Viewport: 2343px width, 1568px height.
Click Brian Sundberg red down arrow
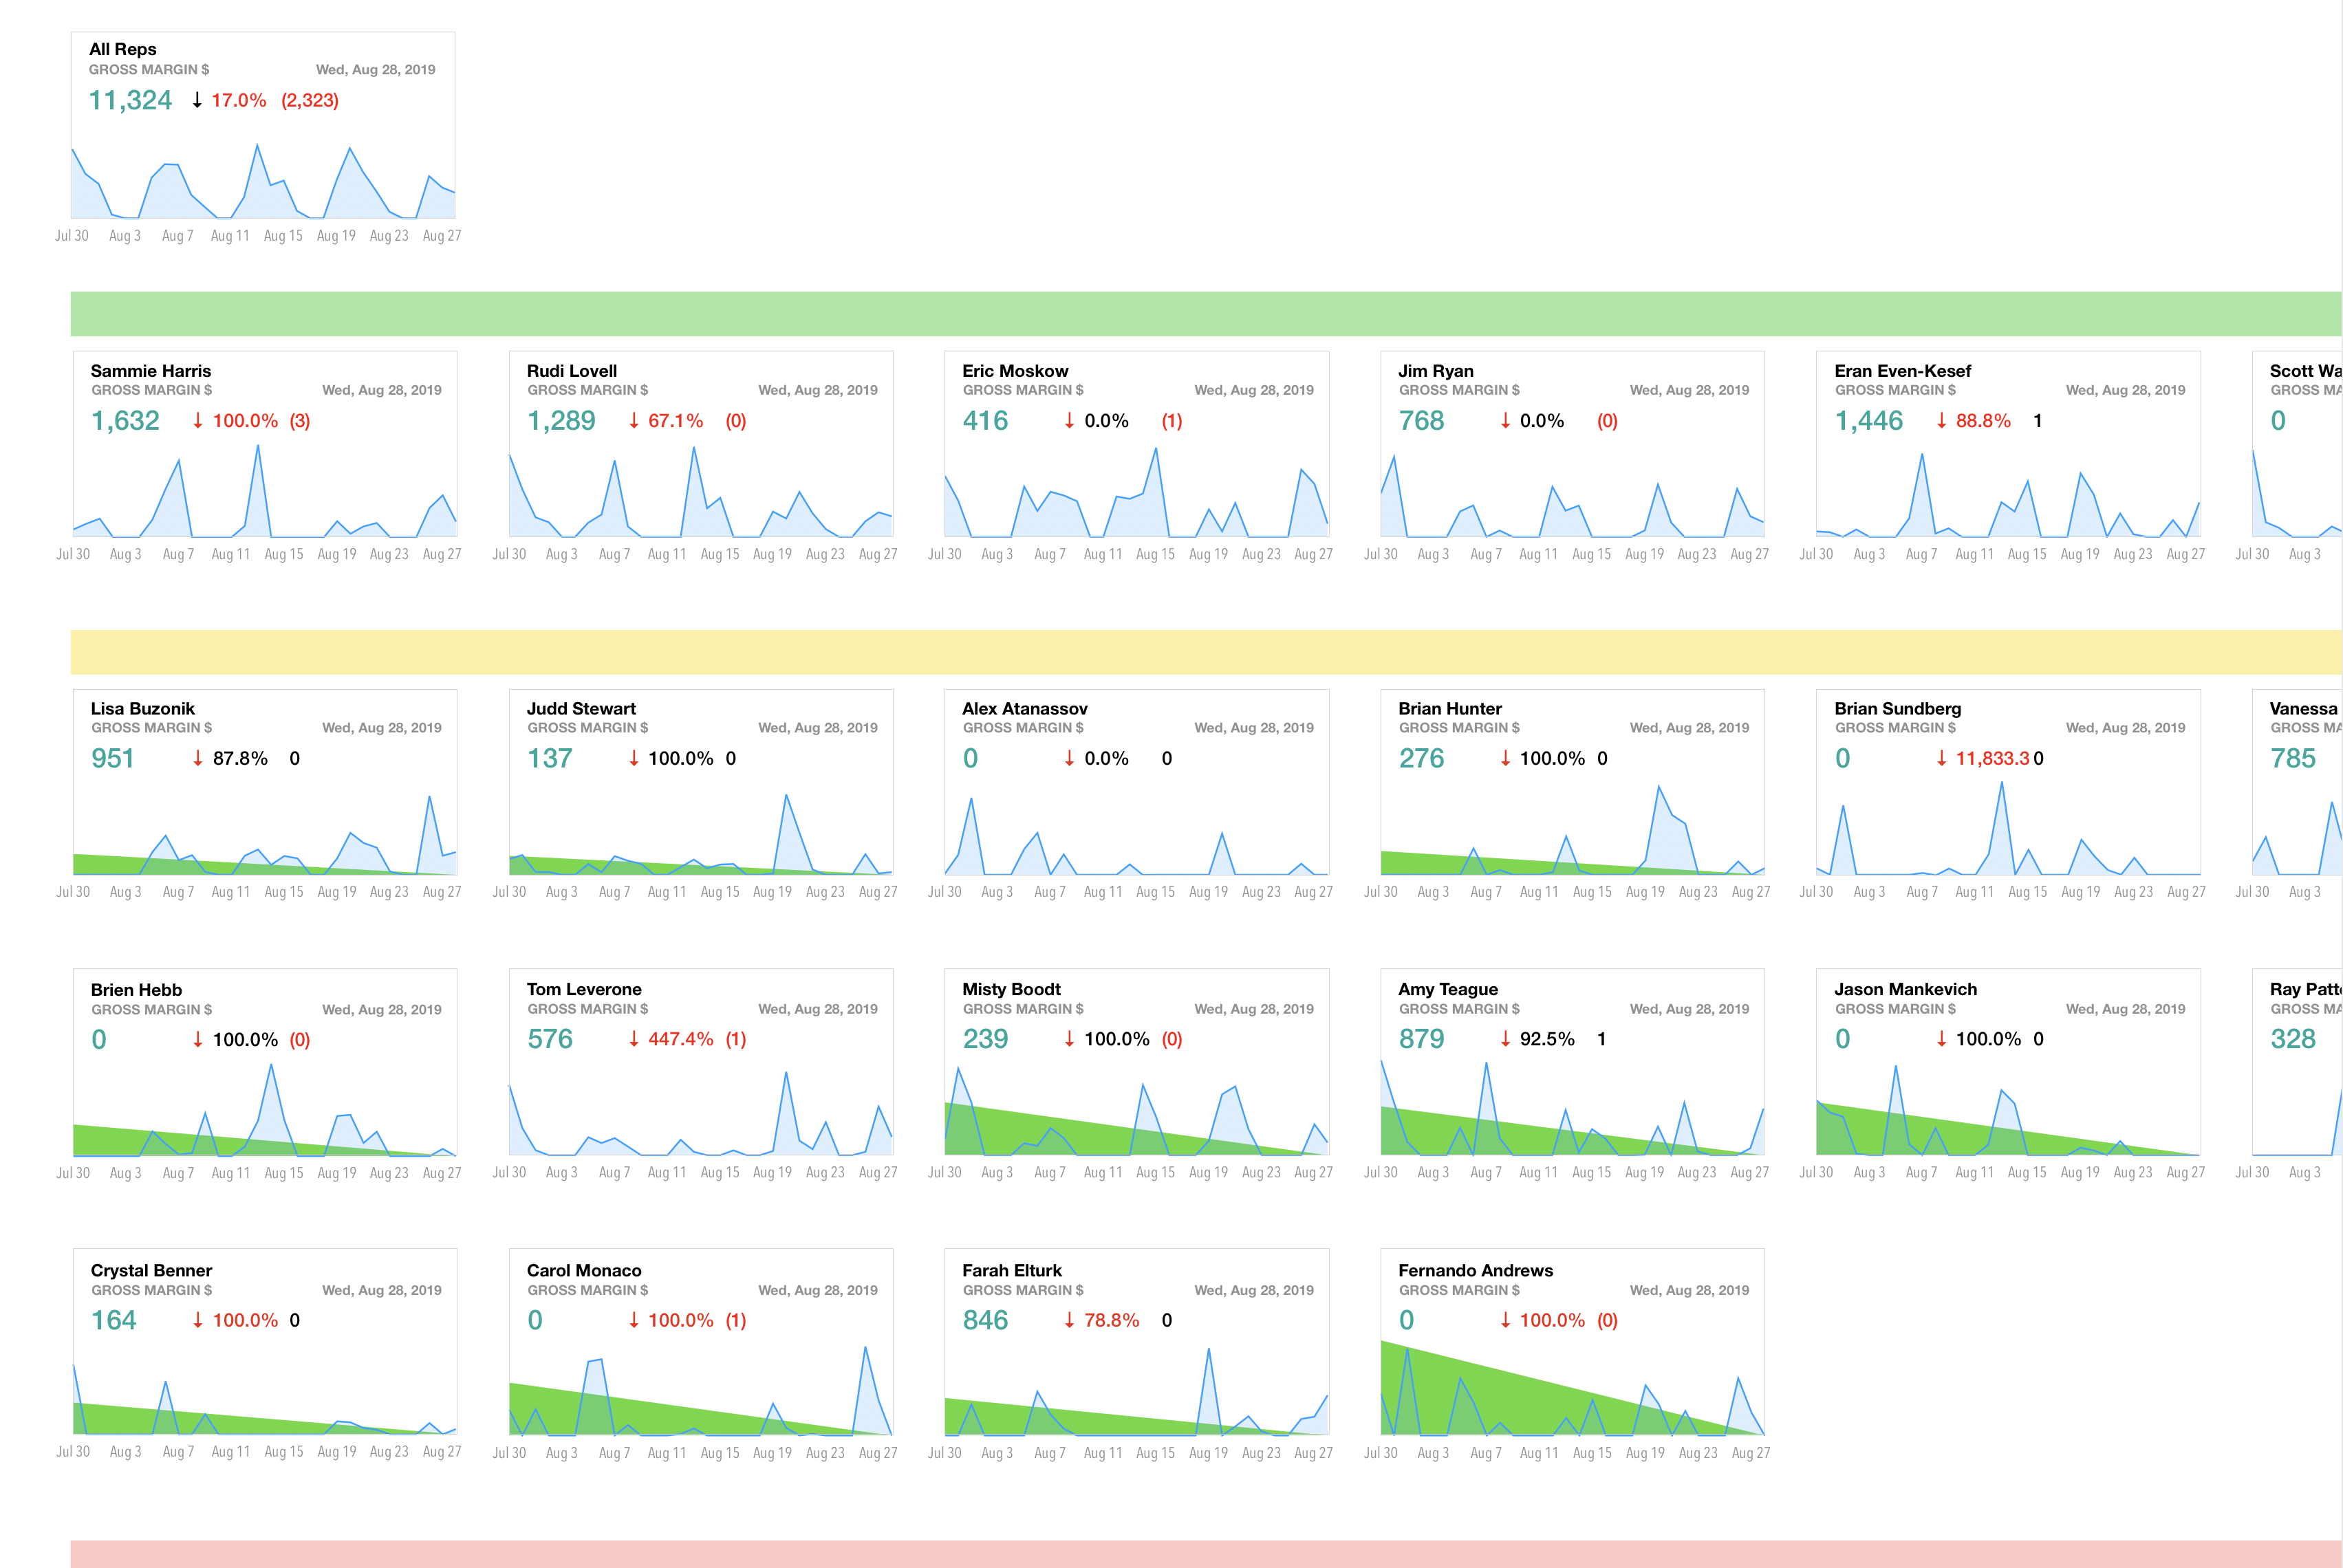[1942, 759]
